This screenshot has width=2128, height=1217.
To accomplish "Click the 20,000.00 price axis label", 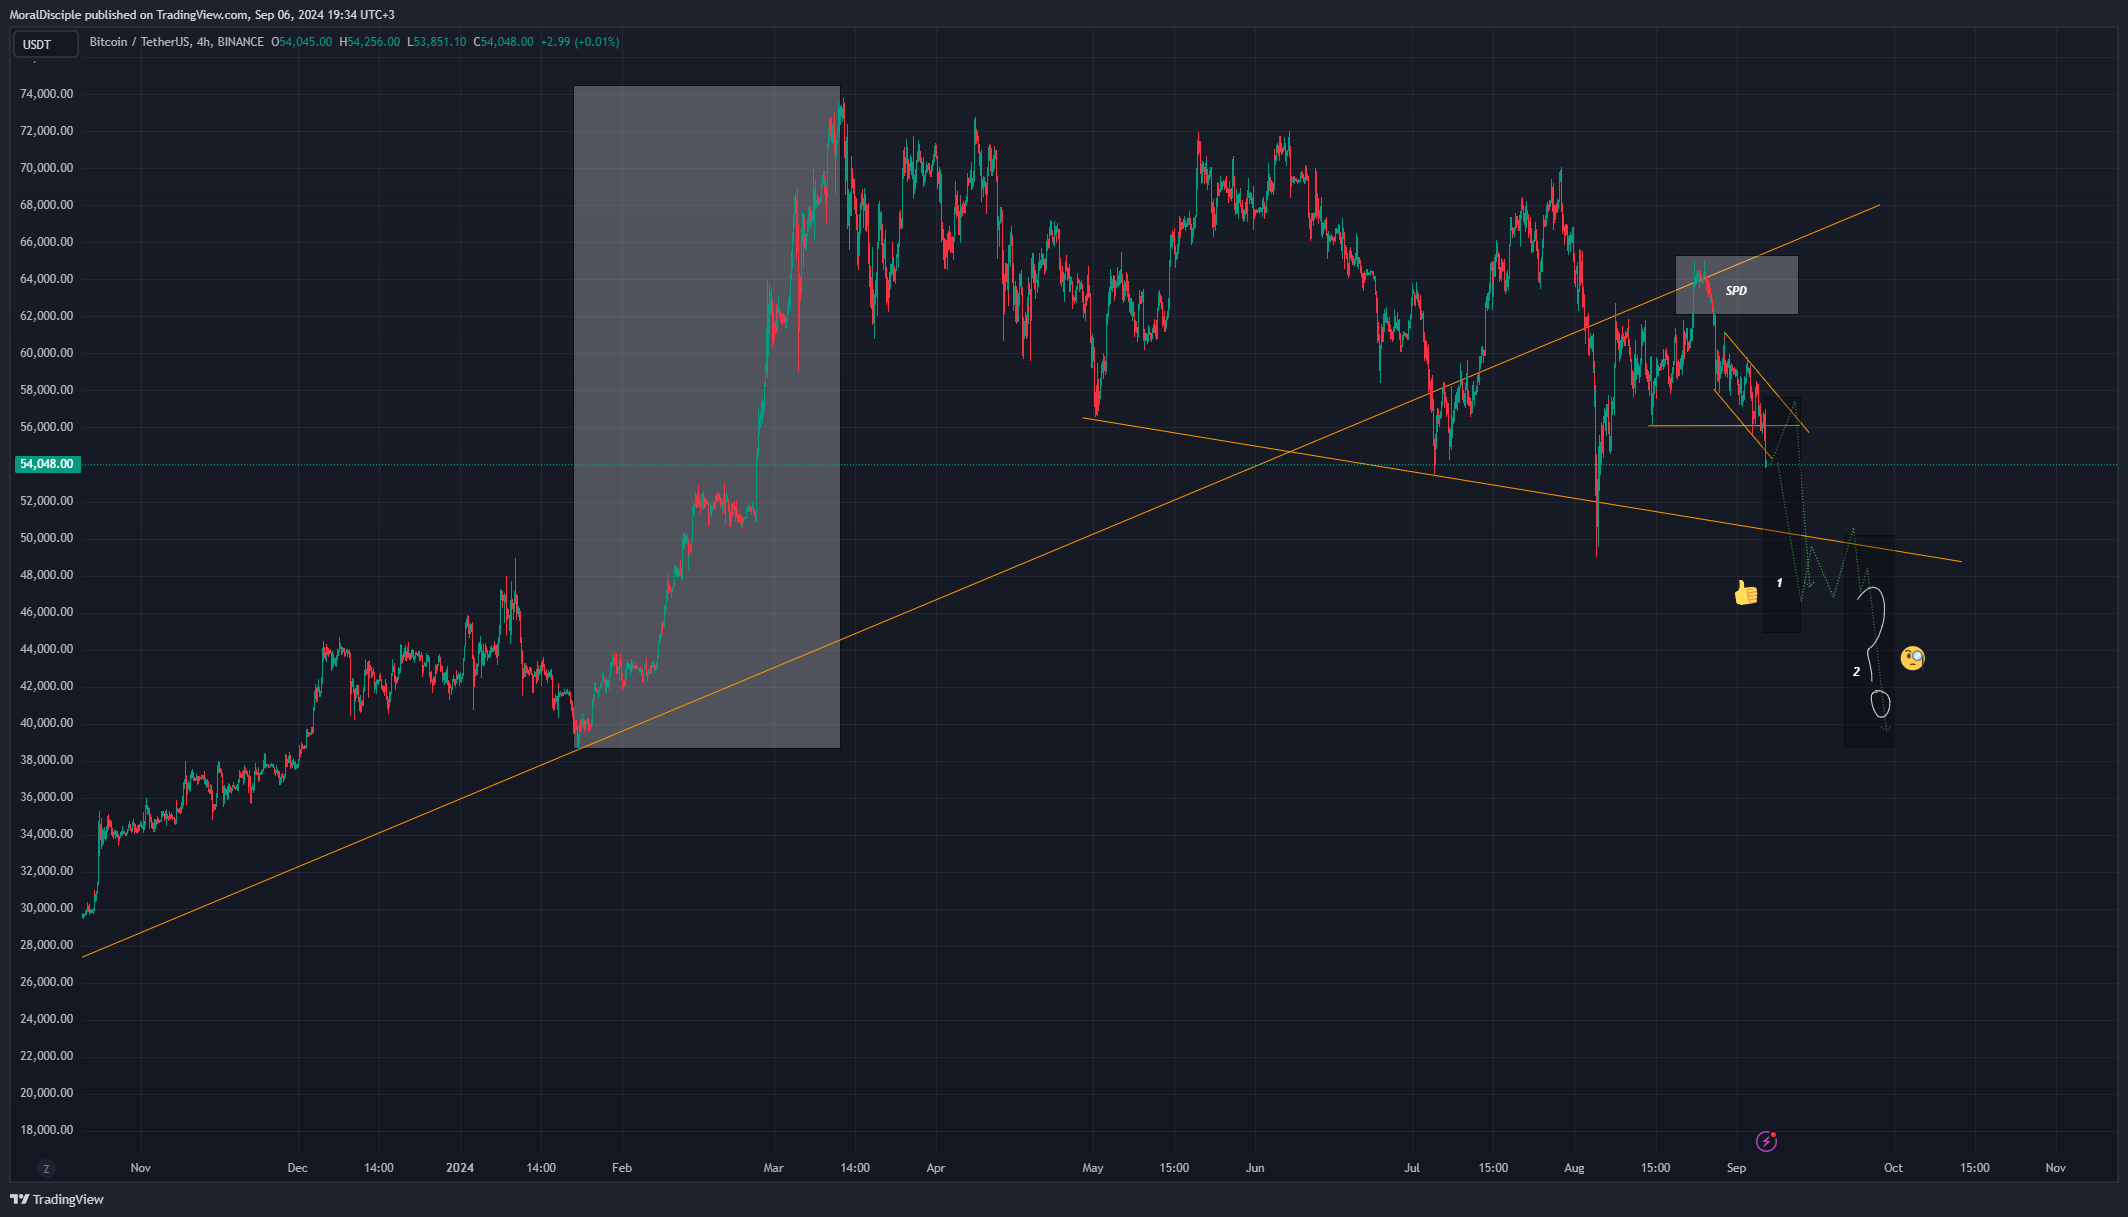I will (47, 1093).
